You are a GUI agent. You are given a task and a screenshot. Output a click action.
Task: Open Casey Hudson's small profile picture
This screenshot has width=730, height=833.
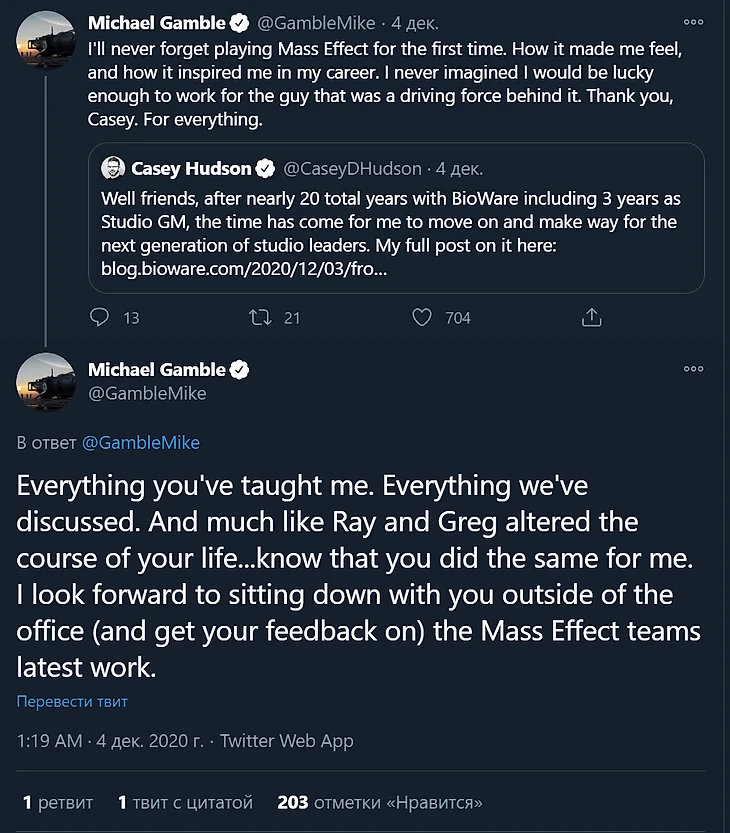coord(114,168)
